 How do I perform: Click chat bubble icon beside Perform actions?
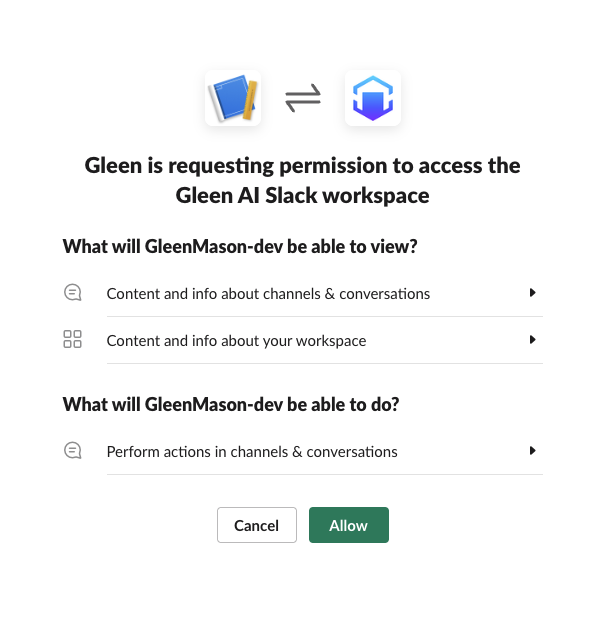72,451
